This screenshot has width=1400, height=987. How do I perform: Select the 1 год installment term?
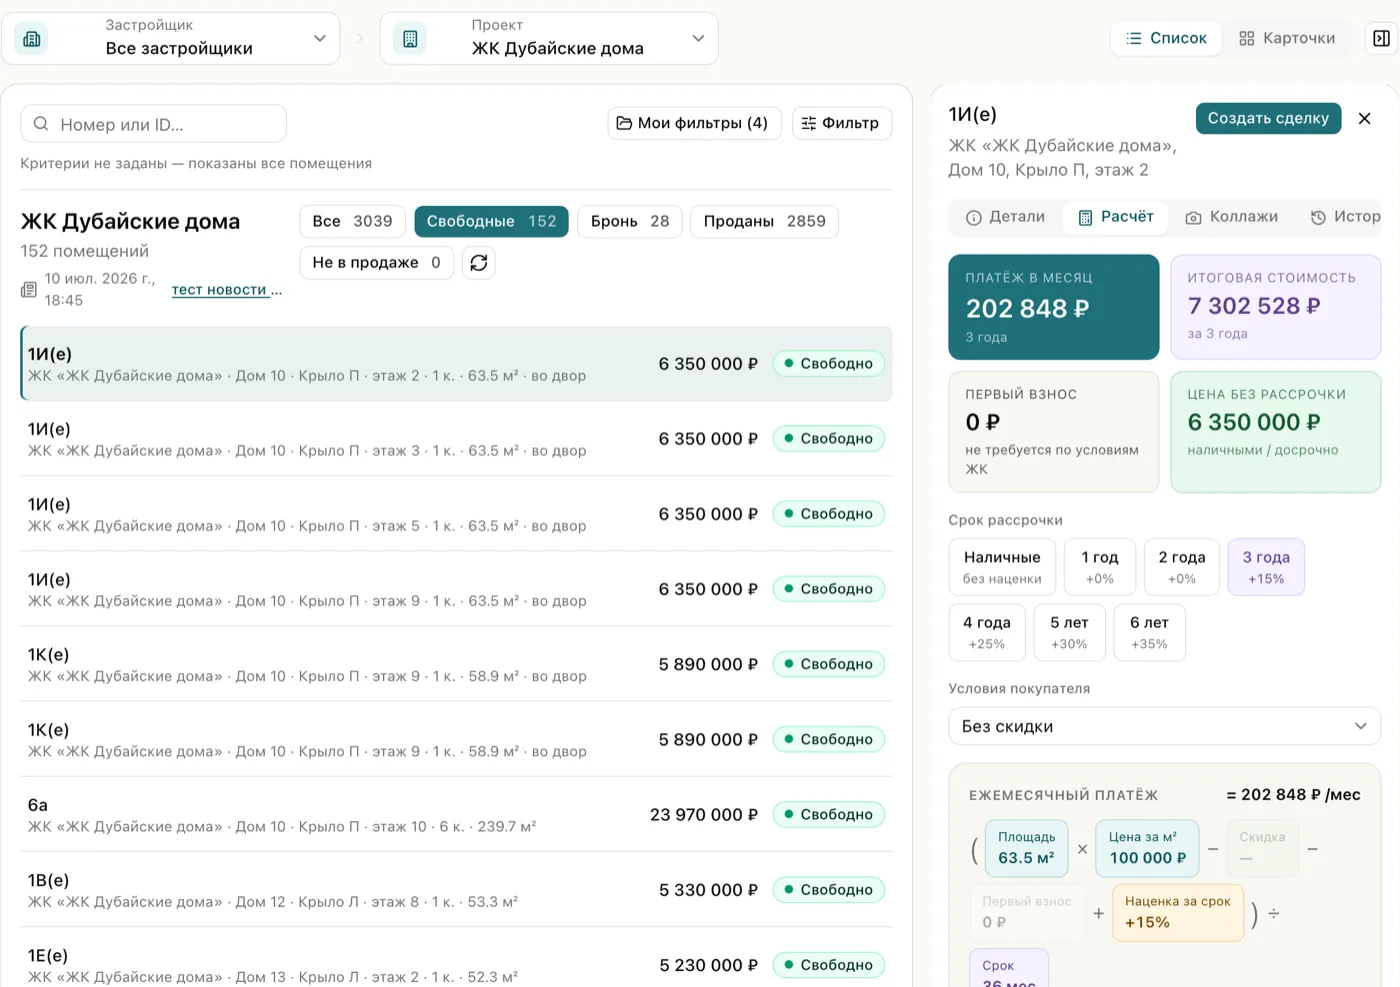point(1100,567)
